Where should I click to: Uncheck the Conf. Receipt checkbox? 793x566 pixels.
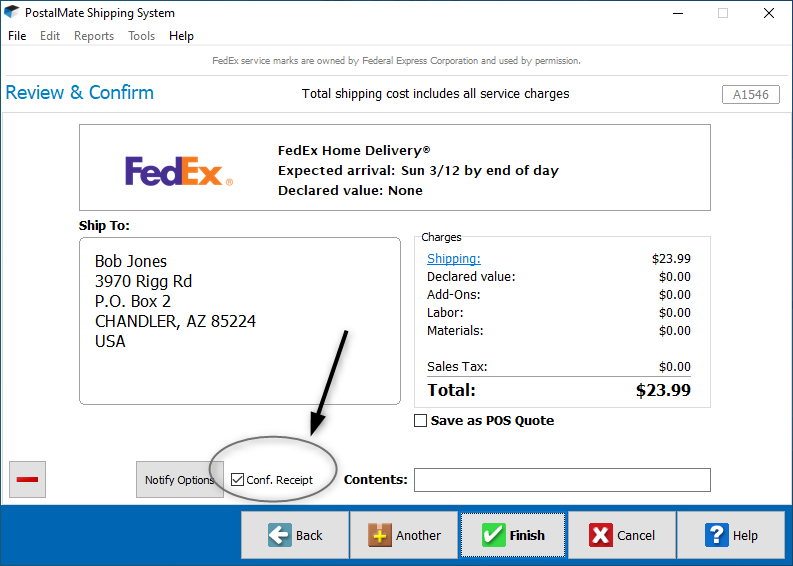click(237, 480)
